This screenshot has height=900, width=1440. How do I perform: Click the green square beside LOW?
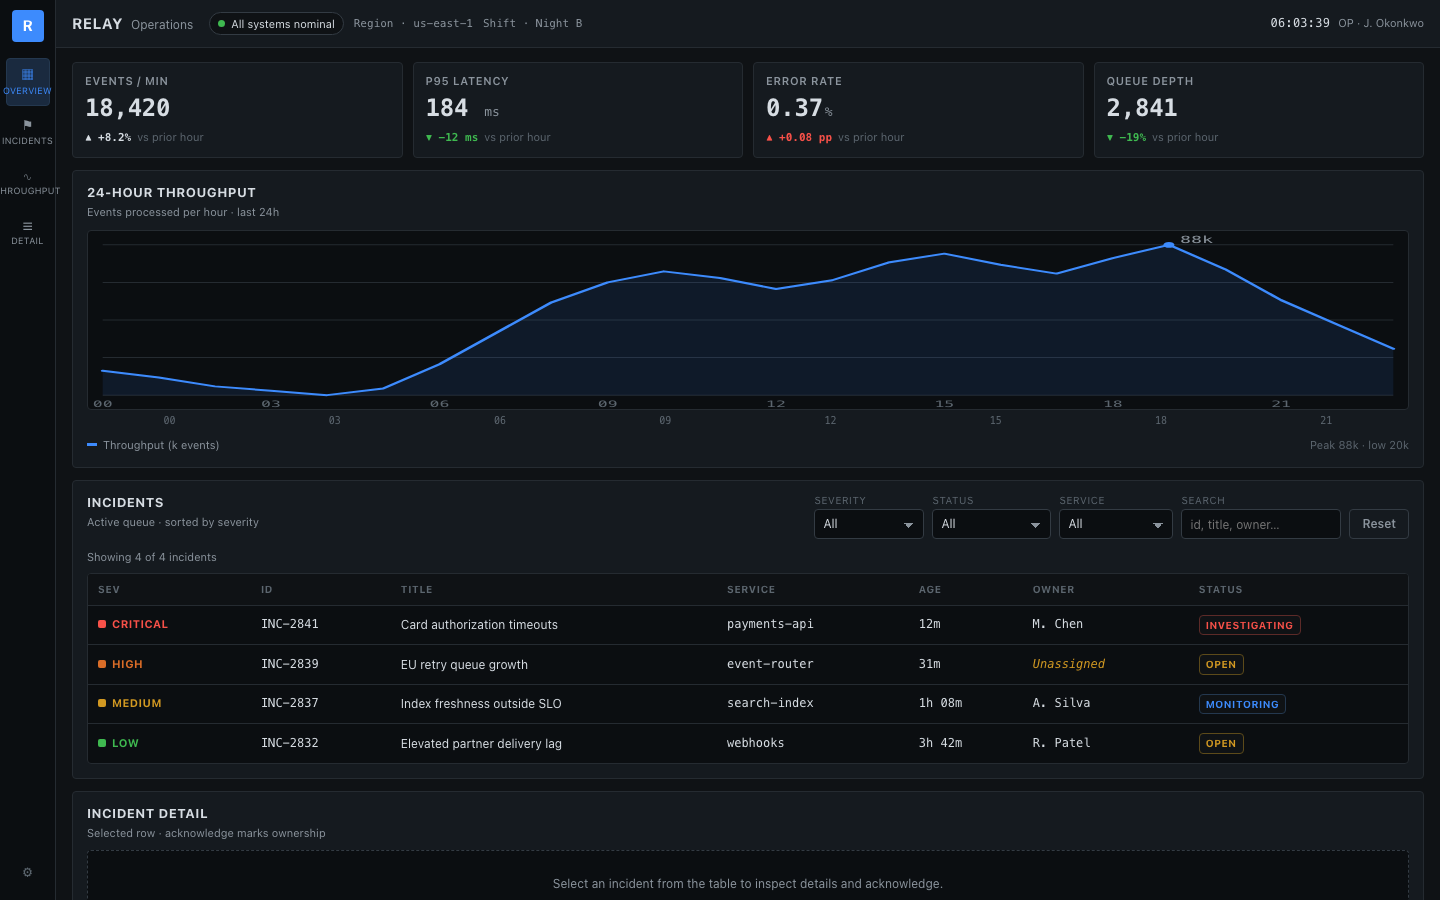[x=102, y=743]
